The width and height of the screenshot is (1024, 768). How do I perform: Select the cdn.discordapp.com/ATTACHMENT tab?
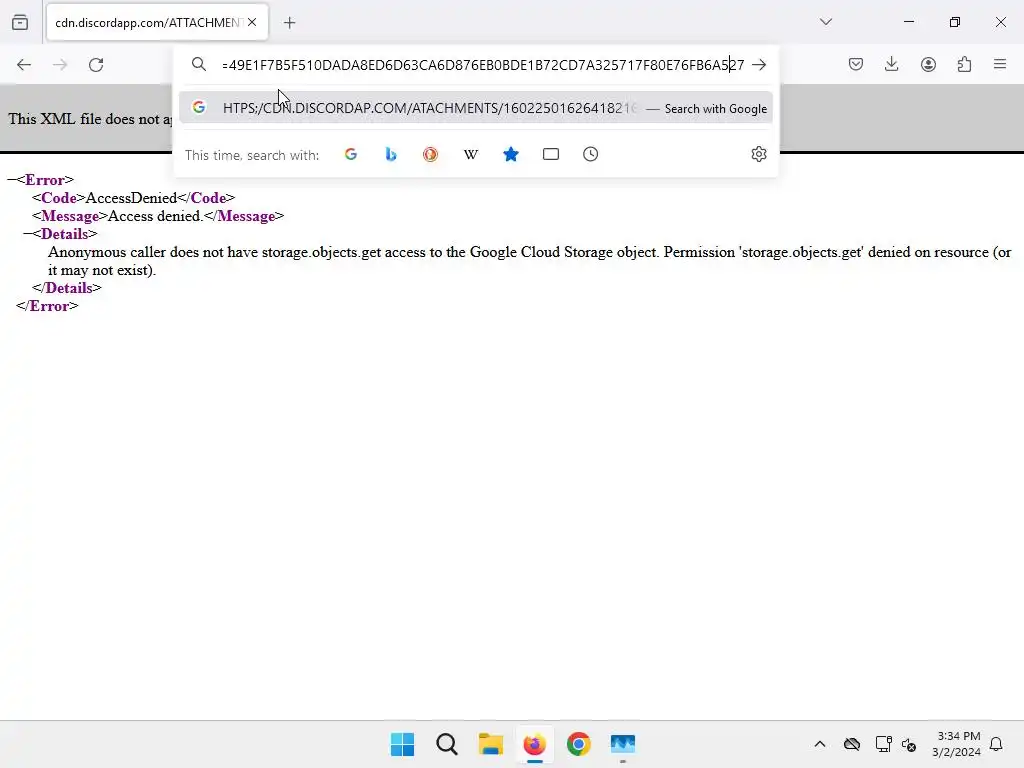click(x=157, y=22)
